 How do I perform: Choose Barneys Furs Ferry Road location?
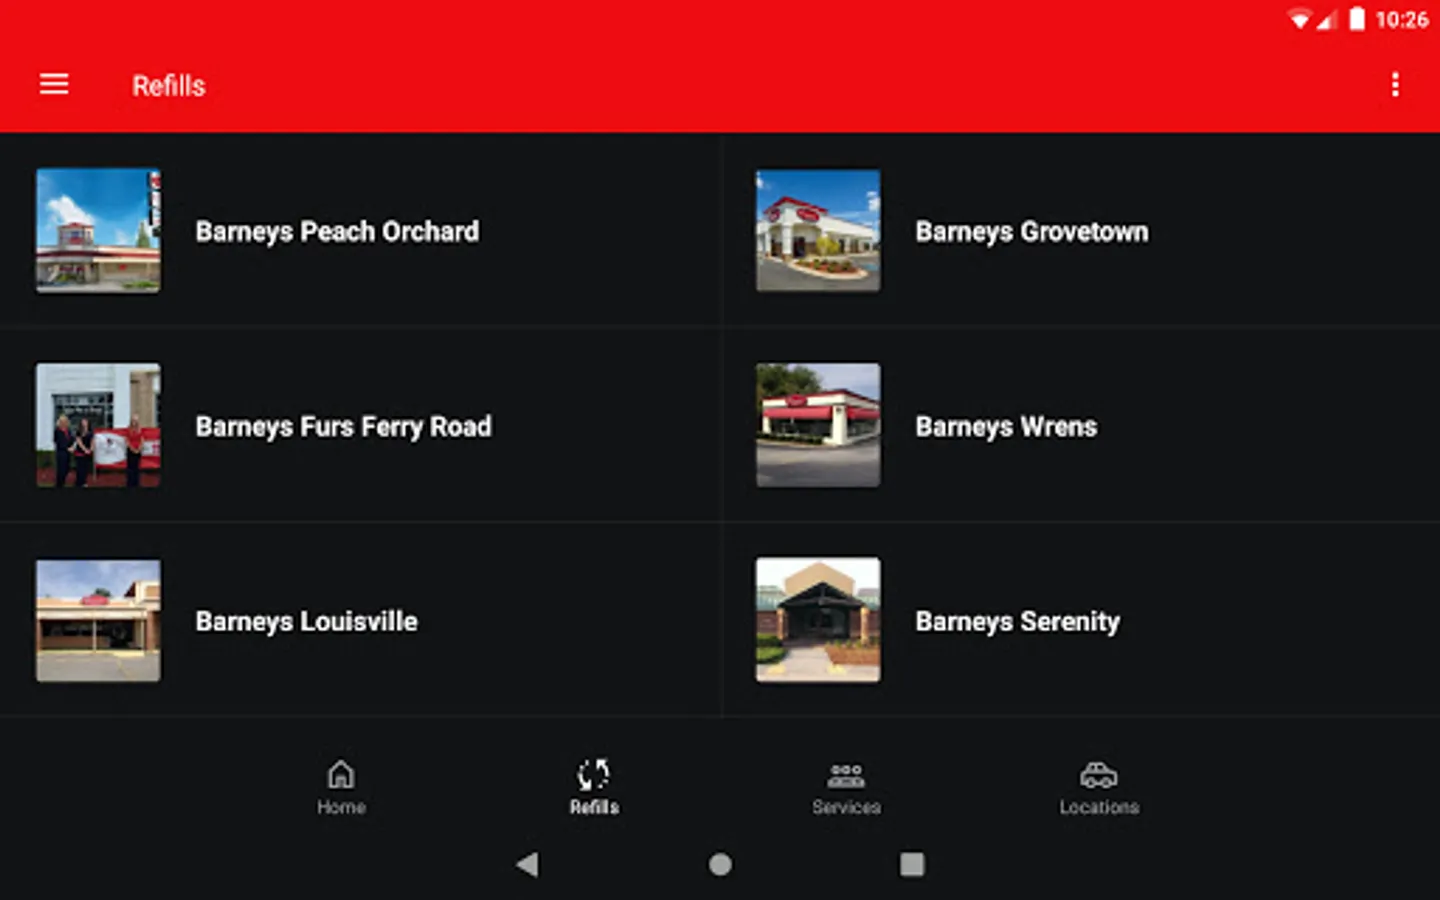tap(360, 425)
